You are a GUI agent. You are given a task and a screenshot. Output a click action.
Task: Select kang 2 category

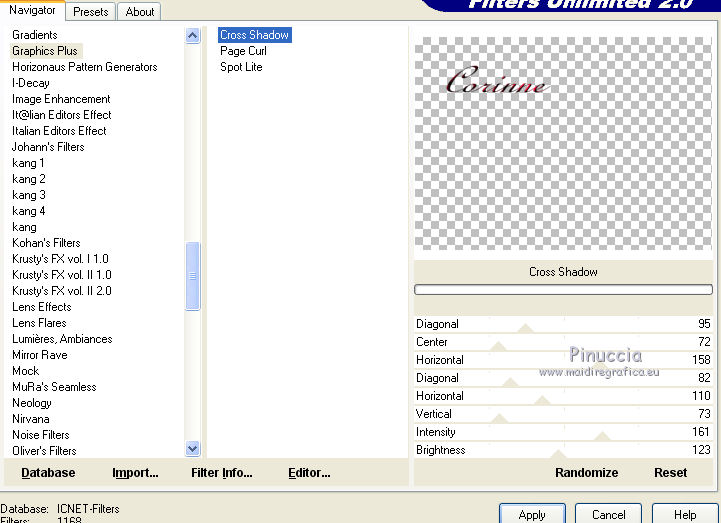point(29,179)
